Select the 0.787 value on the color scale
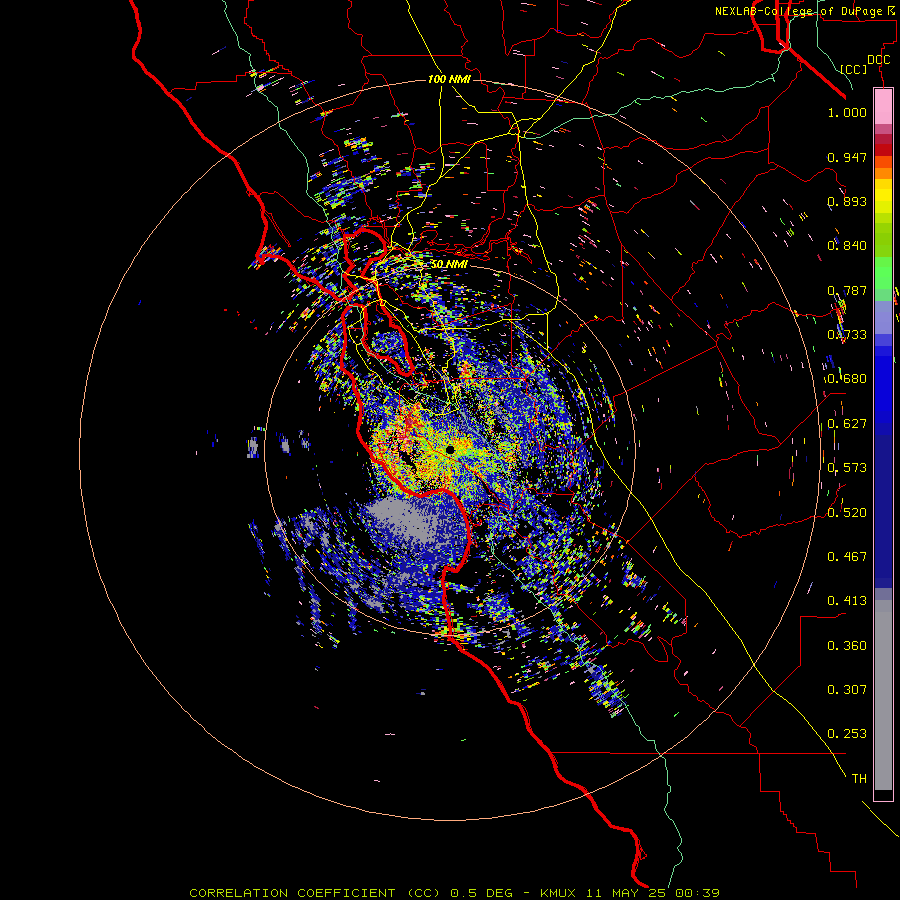 pyautogui.click(x=847, y=290)
